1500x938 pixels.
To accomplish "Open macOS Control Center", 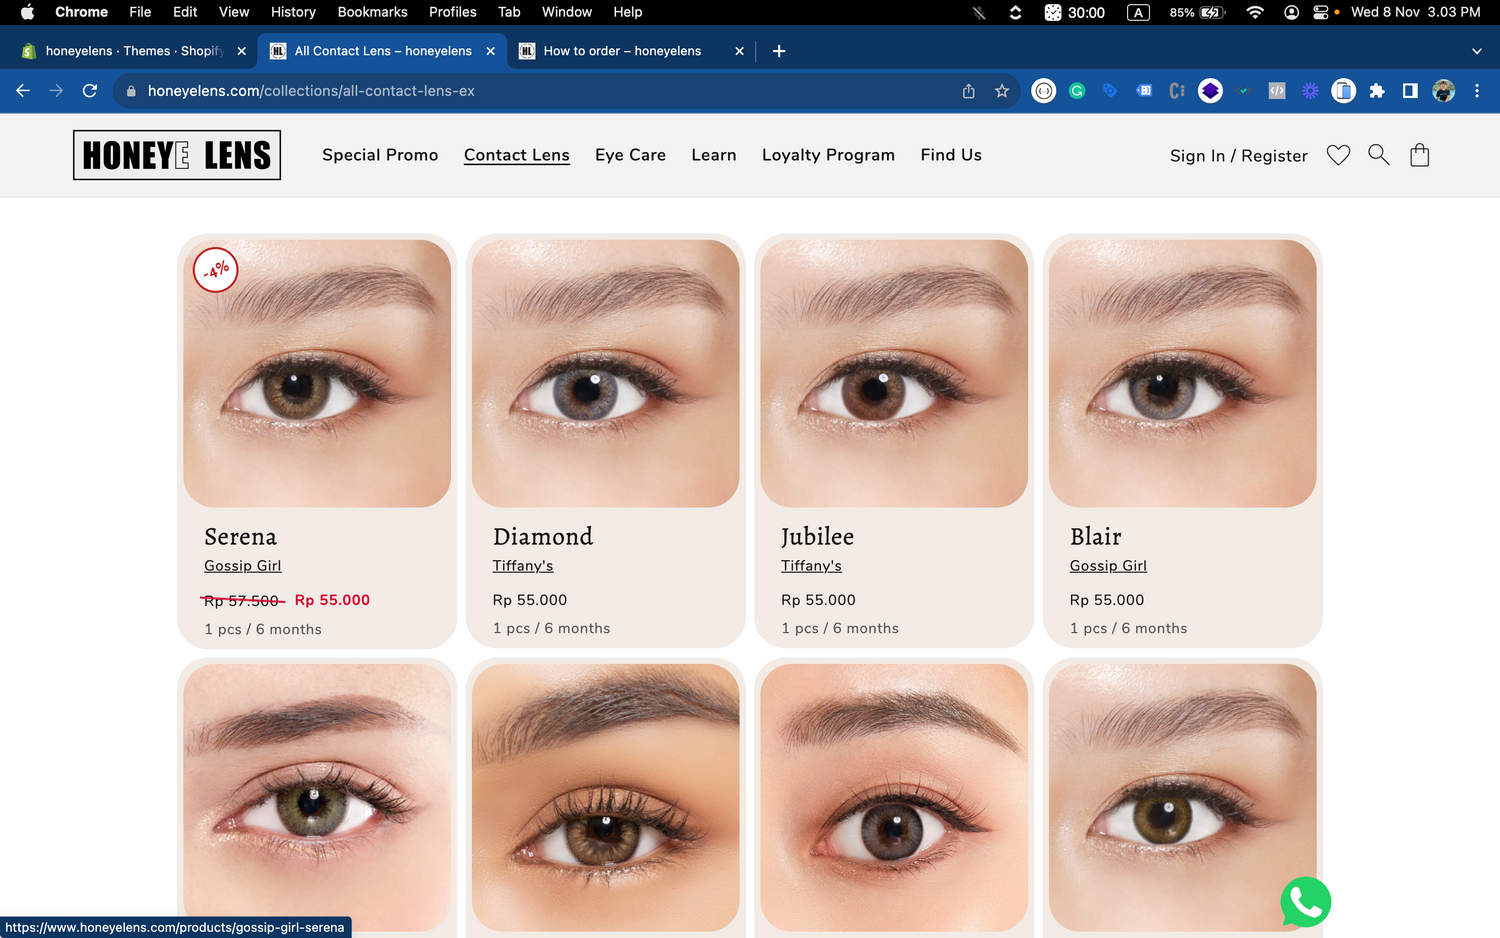I will [x=1320, y=12].
